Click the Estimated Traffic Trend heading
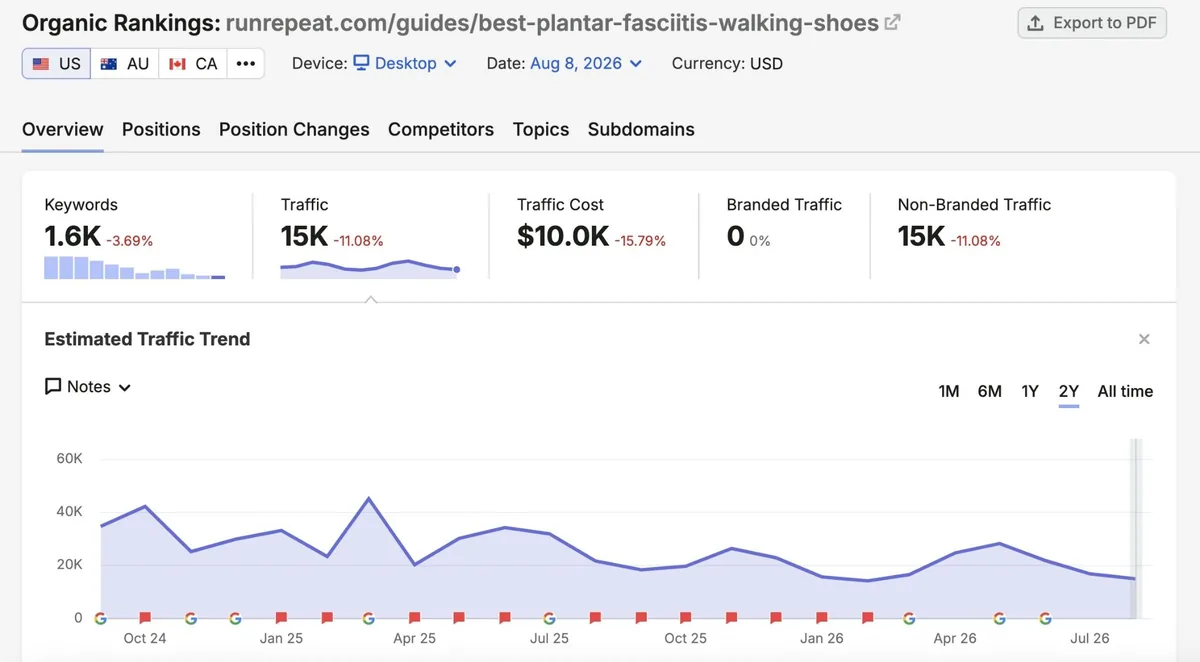 tap(147, 339)
